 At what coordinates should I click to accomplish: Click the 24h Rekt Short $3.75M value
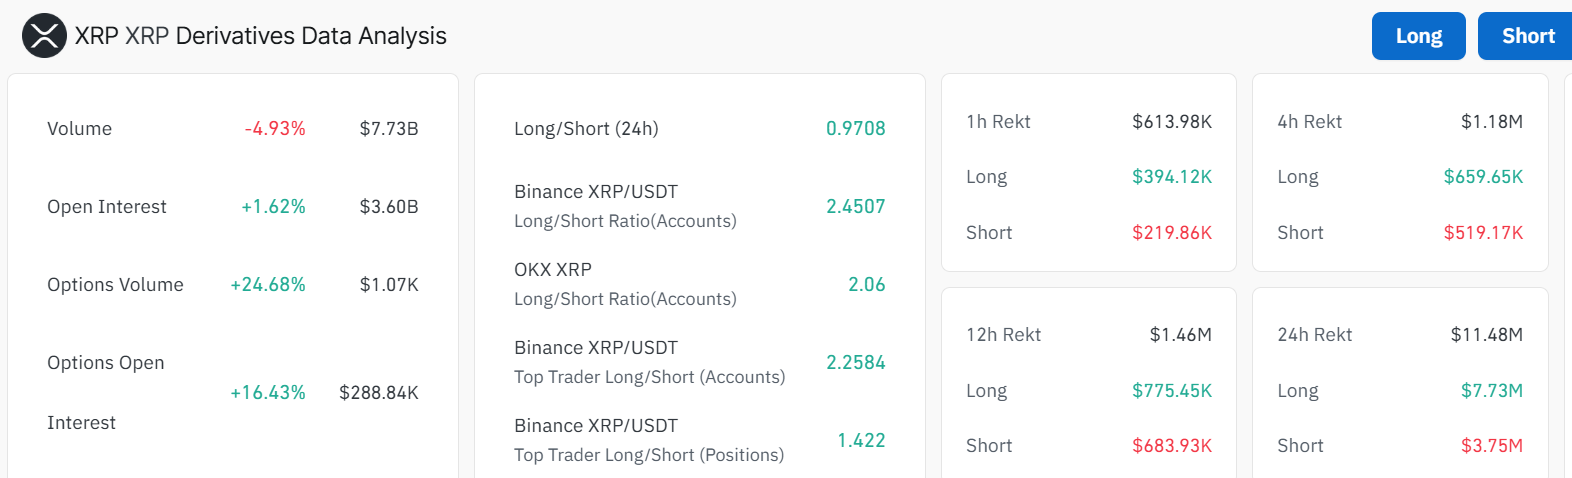[1492, 445]
